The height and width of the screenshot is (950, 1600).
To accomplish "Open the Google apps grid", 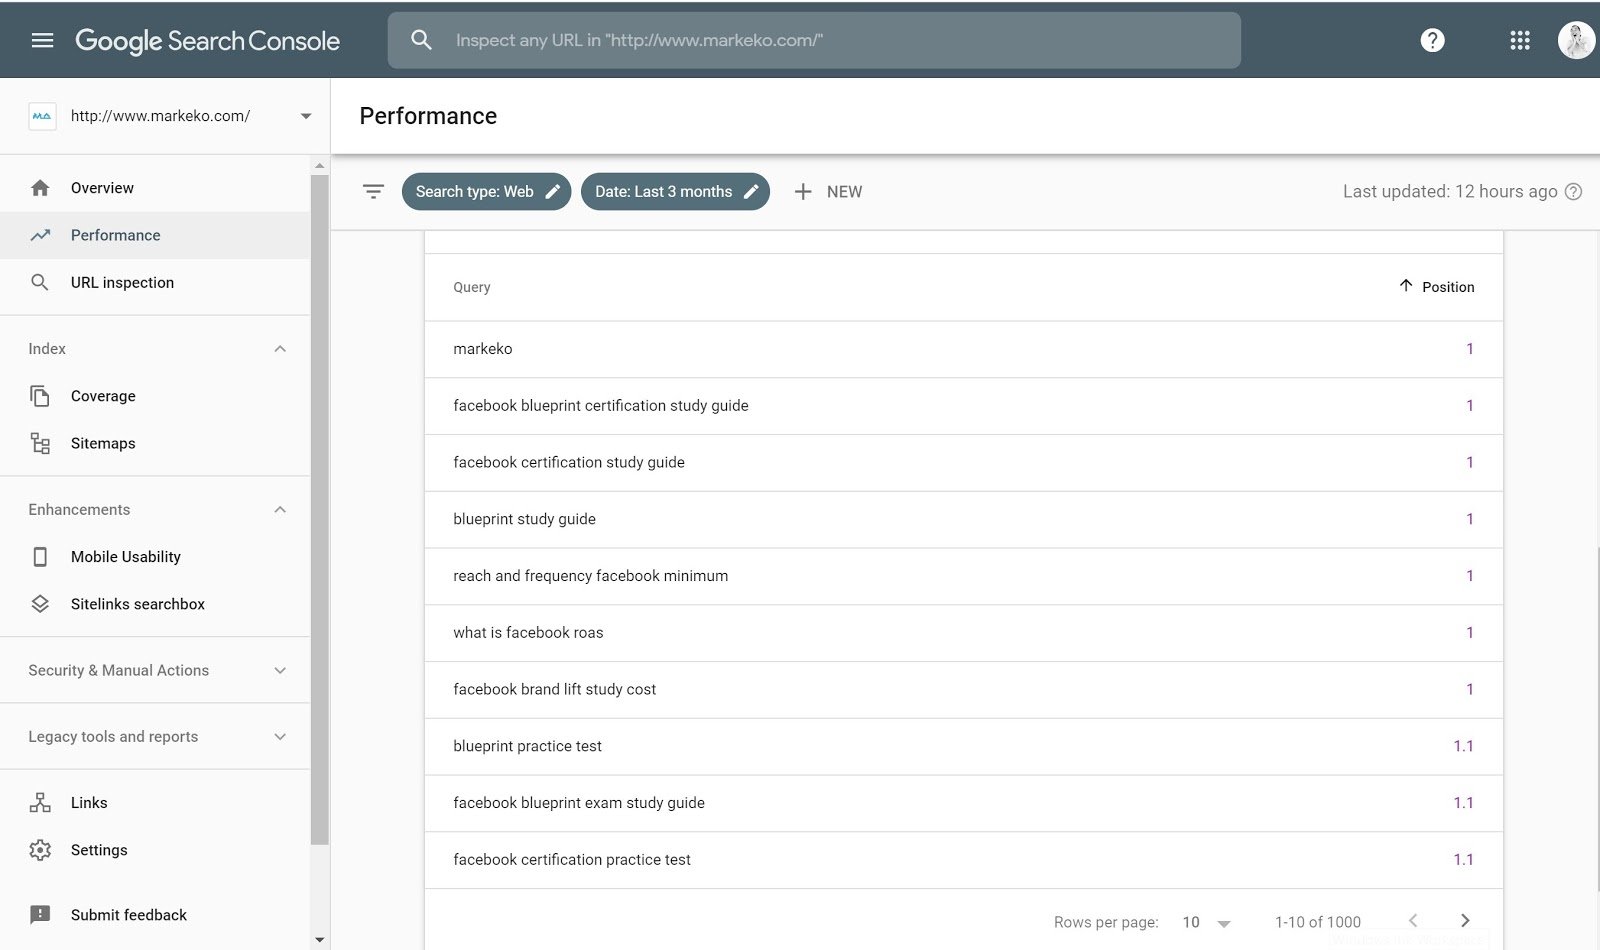I will (x=1520, y=40).
